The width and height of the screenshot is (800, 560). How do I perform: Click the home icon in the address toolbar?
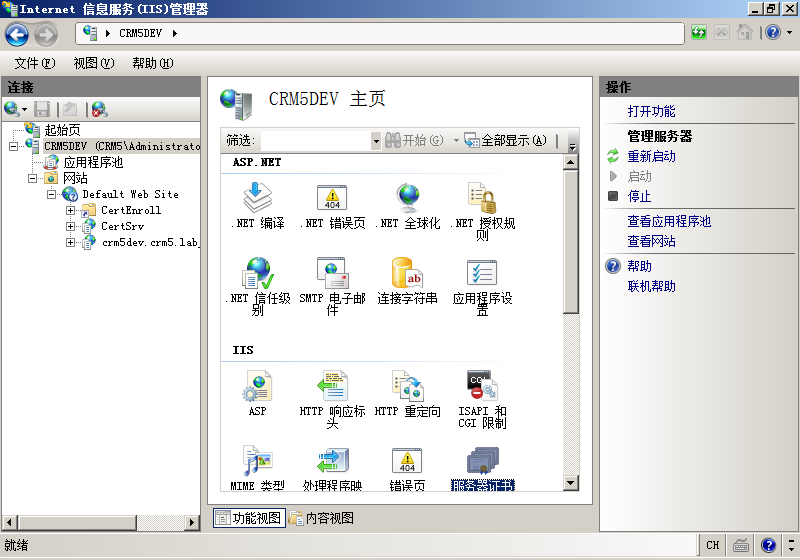pos(745,33)
